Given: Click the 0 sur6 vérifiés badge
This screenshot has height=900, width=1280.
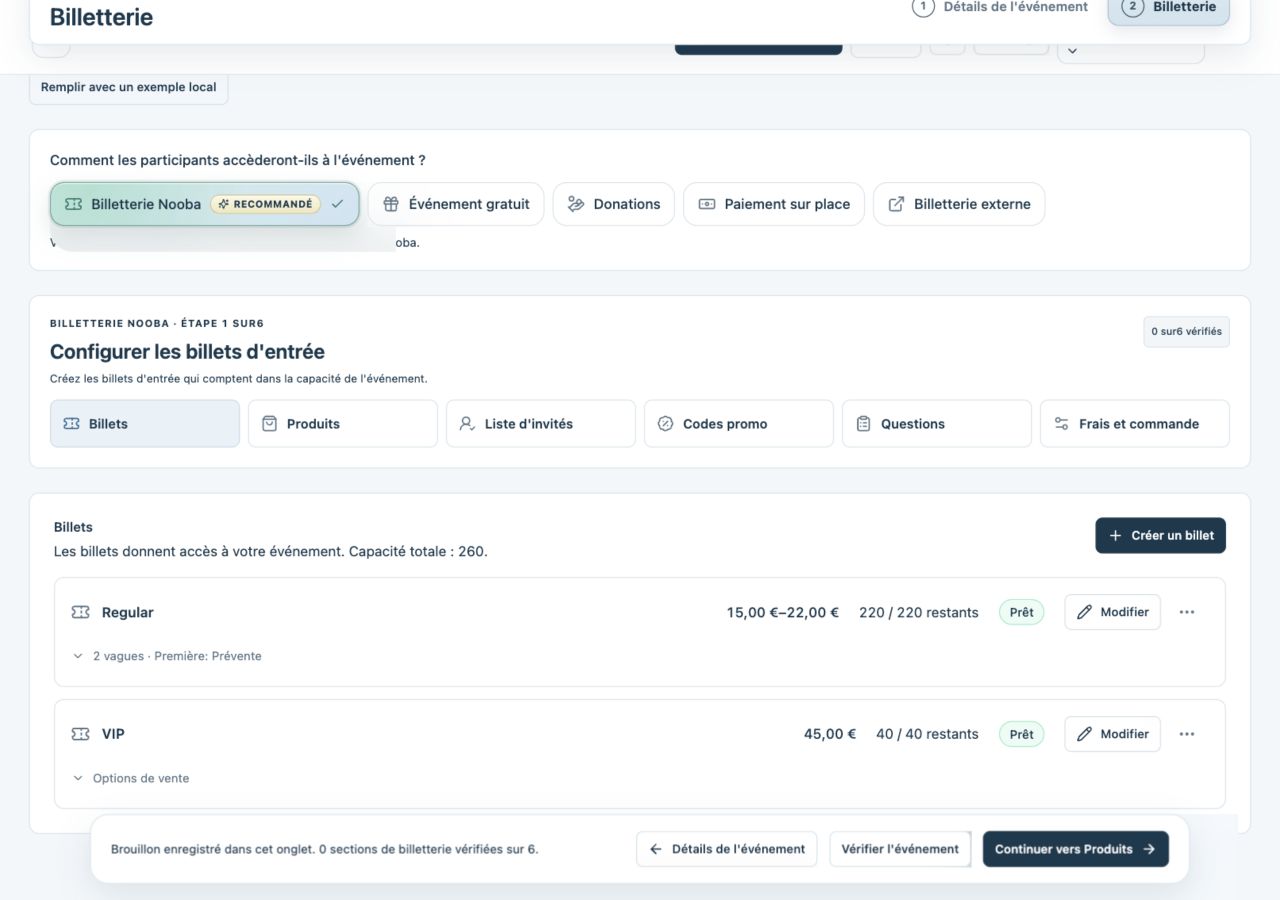Looking at the screenshot, I should click(x=1187, y=332).
